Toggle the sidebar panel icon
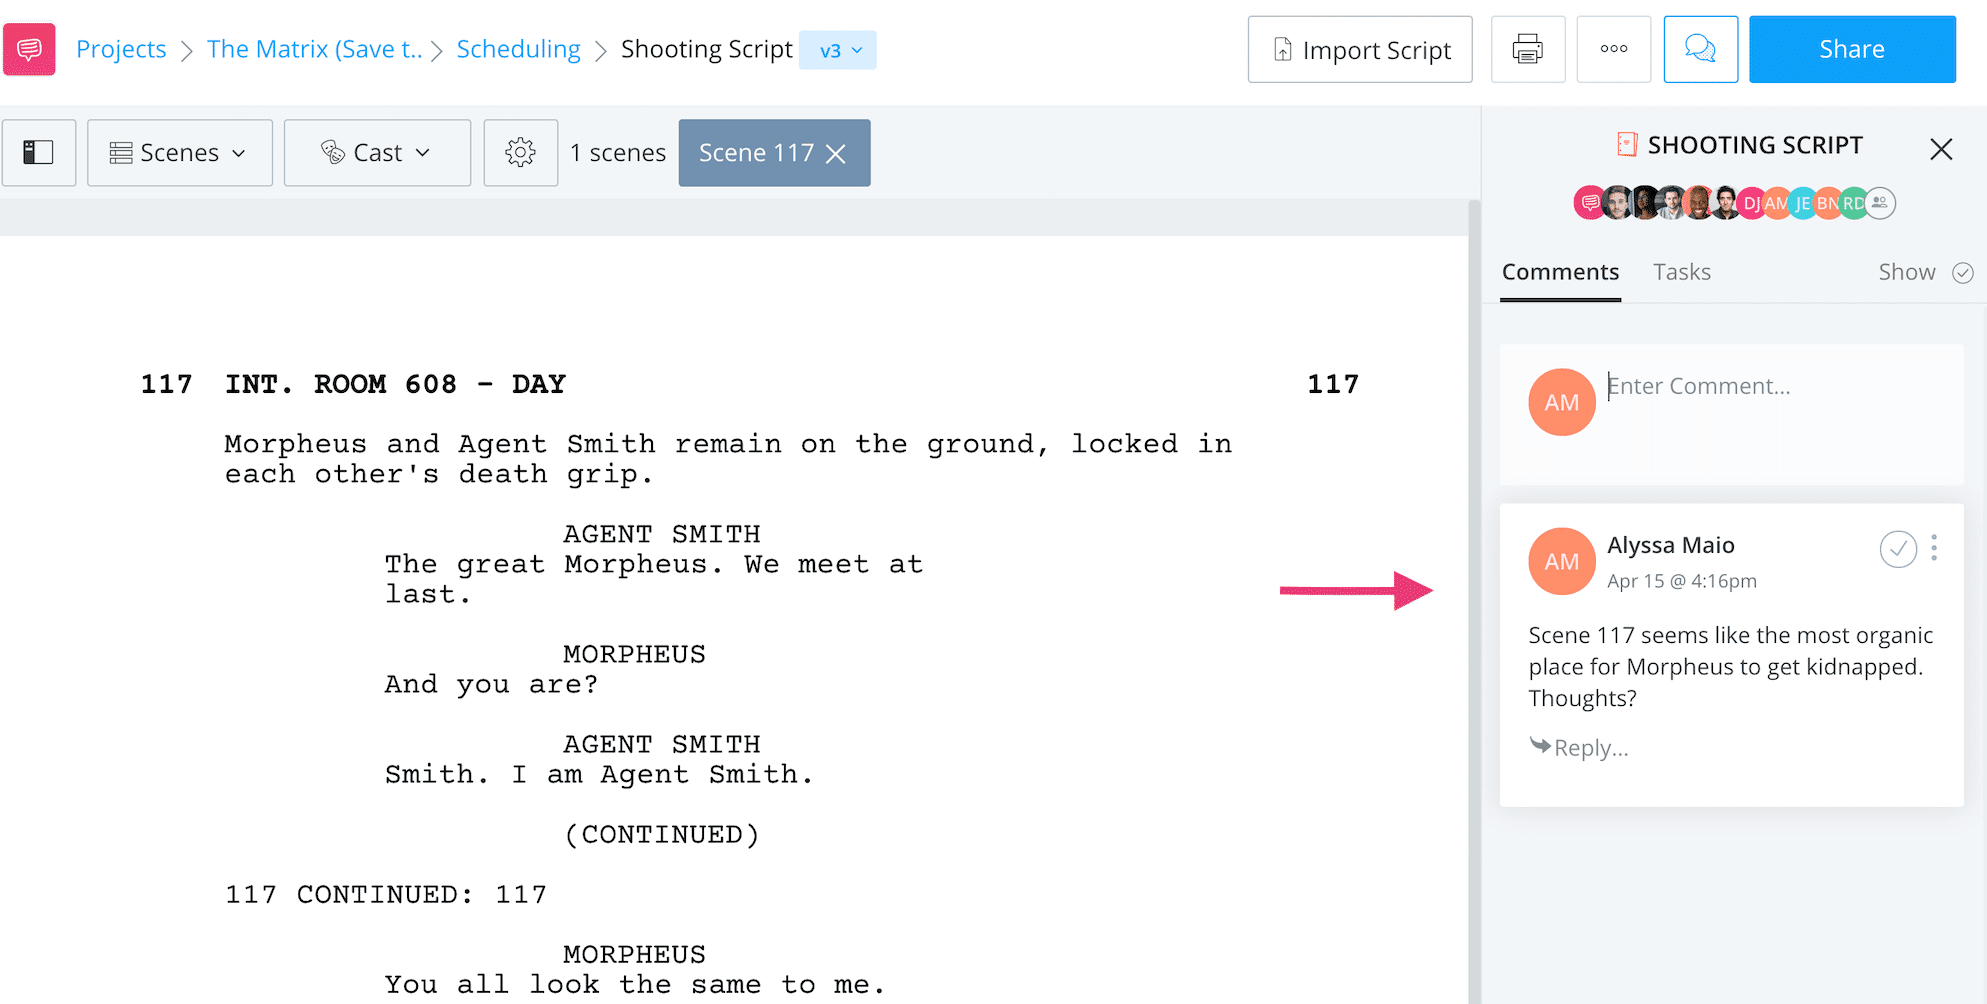This screenshot has height=1004, width=1987. pyautogui.click(x=38, y=152)
